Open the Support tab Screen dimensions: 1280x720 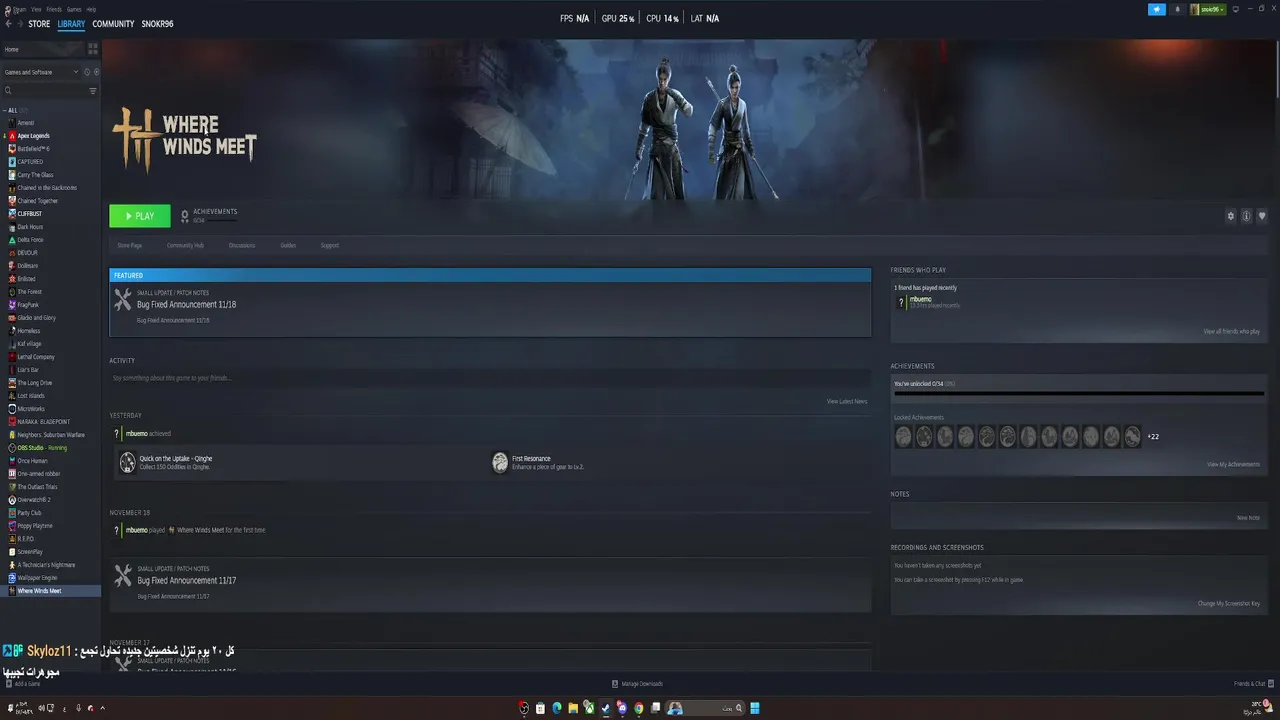click(x=330, y=245)
